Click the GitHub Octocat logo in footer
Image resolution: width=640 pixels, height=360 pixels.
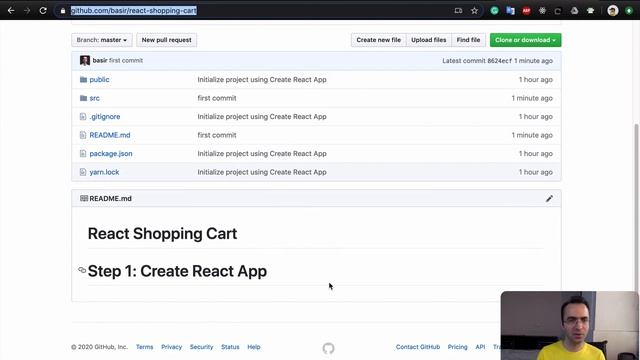(329, 348)
